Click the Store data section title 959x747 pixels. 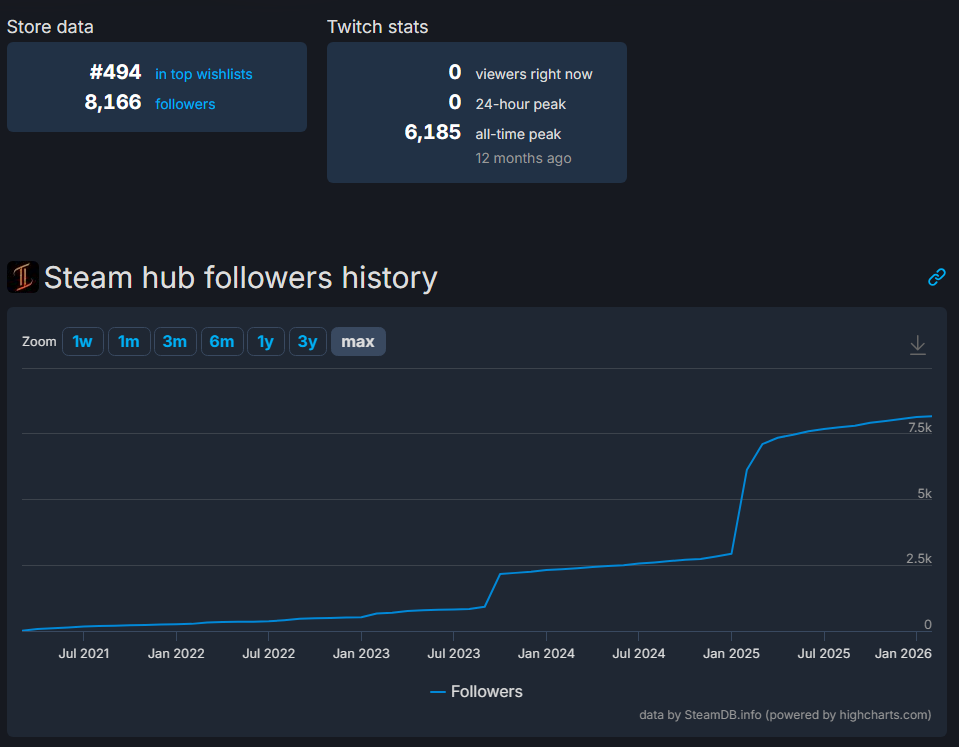click(x=50, y=27)
